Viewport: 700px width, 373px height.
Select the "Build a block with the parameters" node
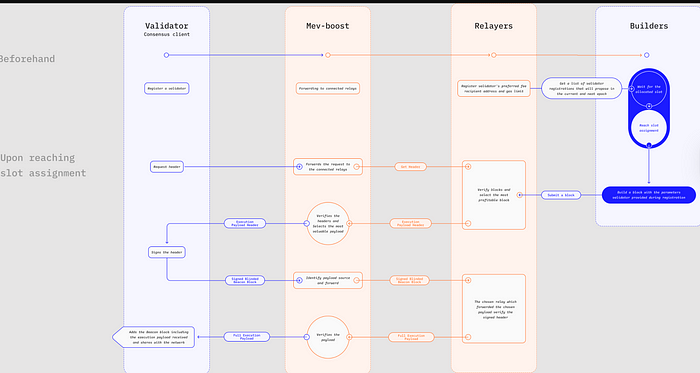tap(649, 195)
